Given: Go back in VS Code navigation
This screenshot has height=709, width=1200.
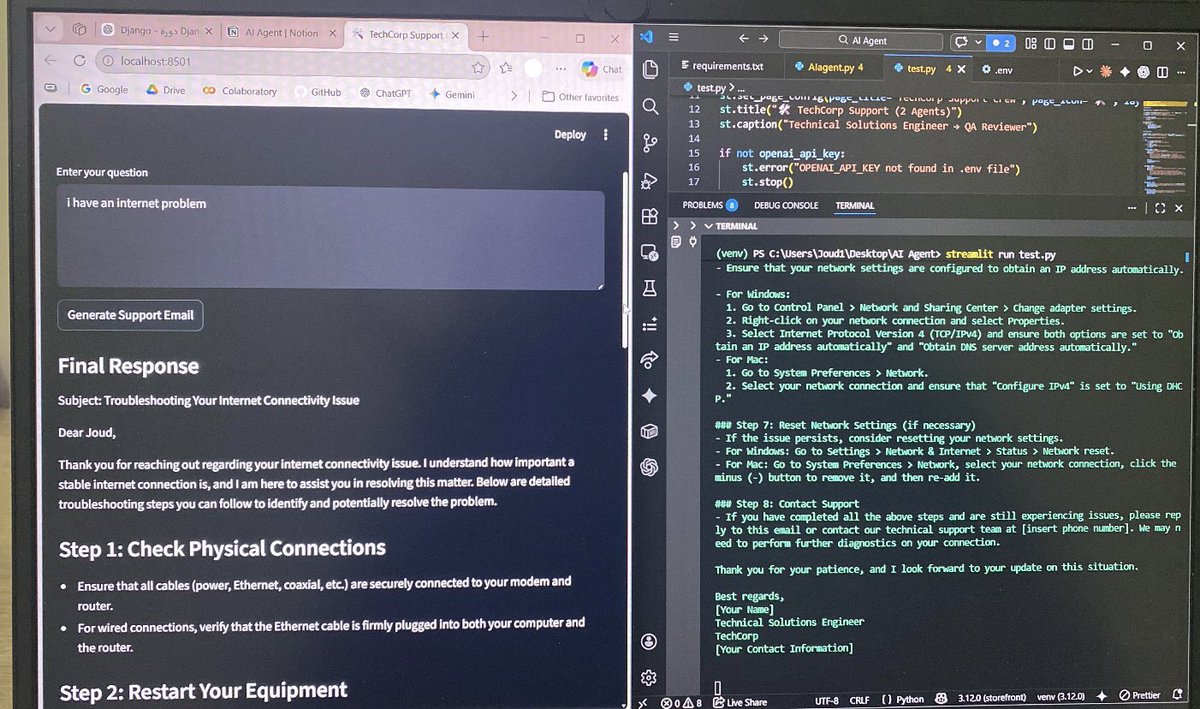Looking at the screenshot, I should pos(743,39).
